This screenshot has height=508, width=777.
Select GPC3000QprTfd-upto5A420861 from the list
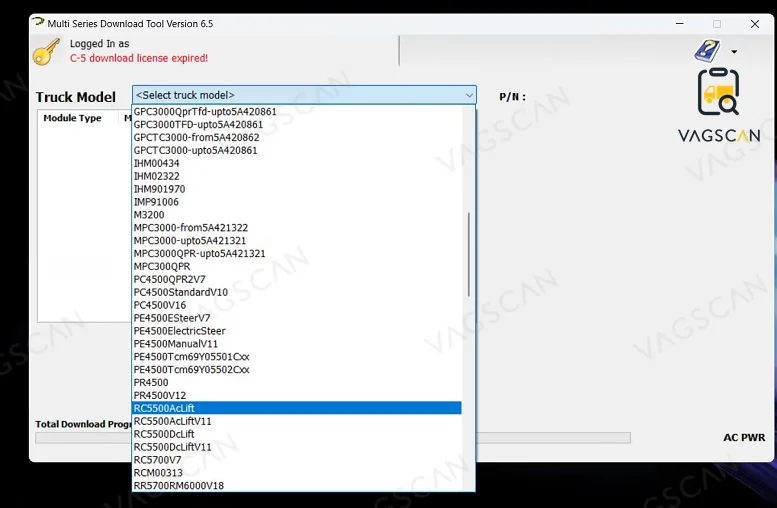[297, 112]
